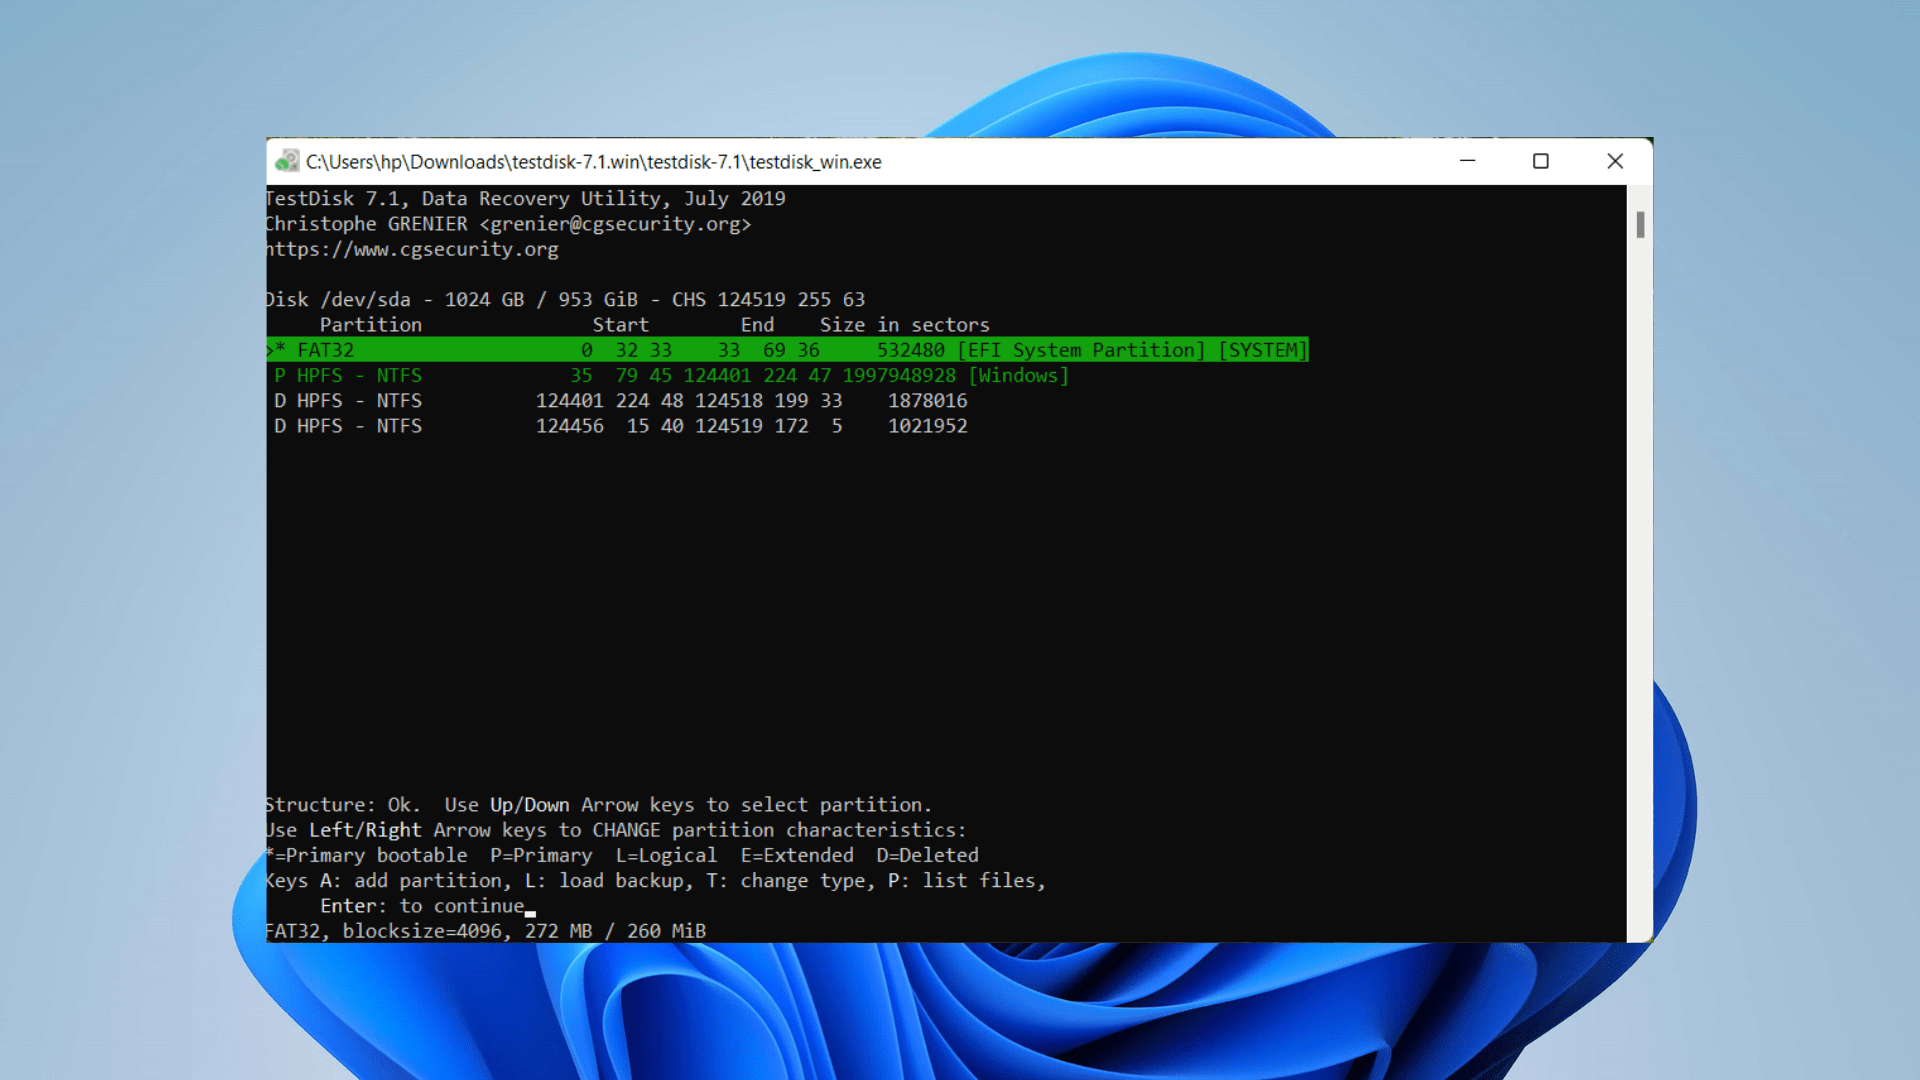Click the https://www.cgsecurity.org URL text
The image size is (1920, 1080).
click(x=412, y=249)
